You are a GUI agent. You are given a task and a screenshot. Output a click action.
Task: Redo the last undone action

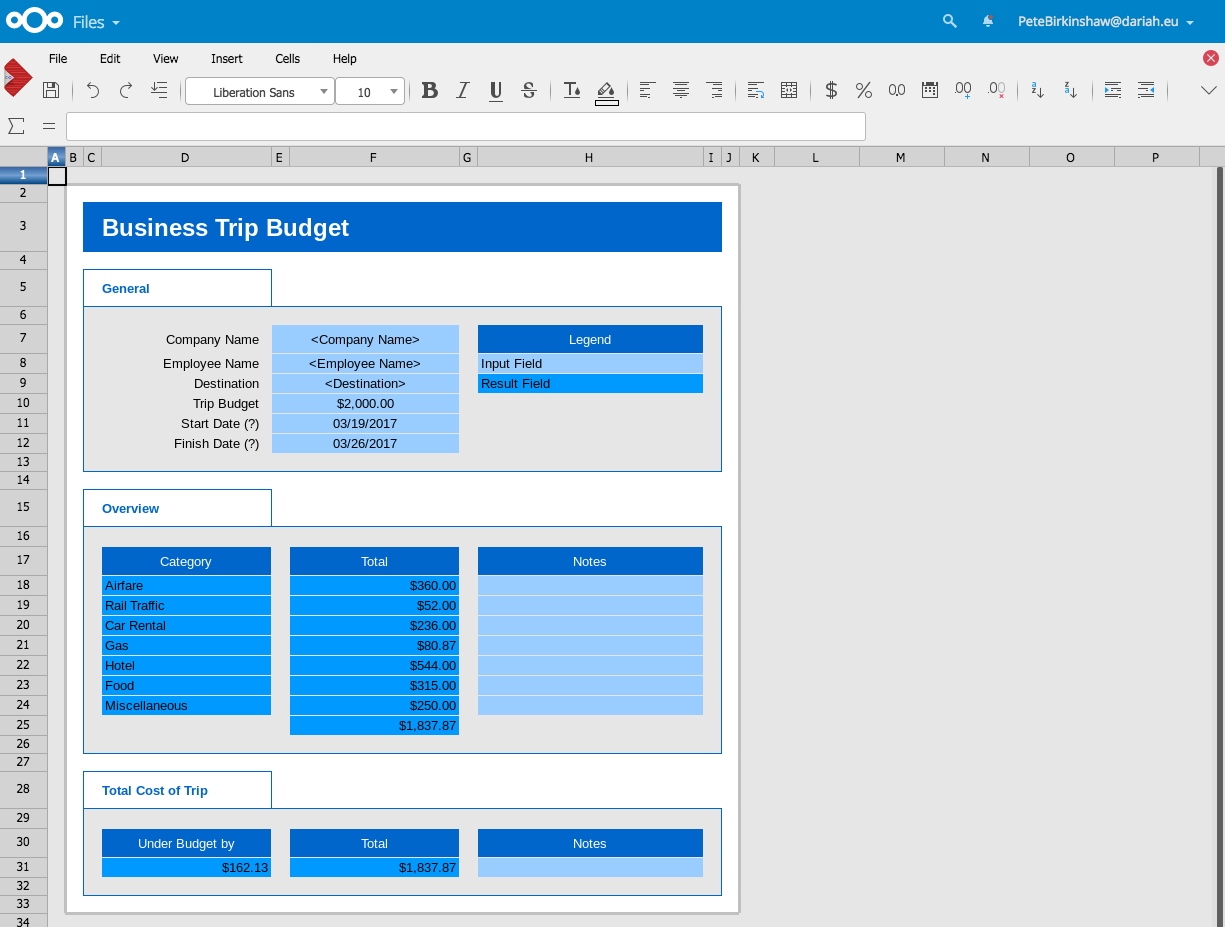pyautogui.click(x=126, y=91)
